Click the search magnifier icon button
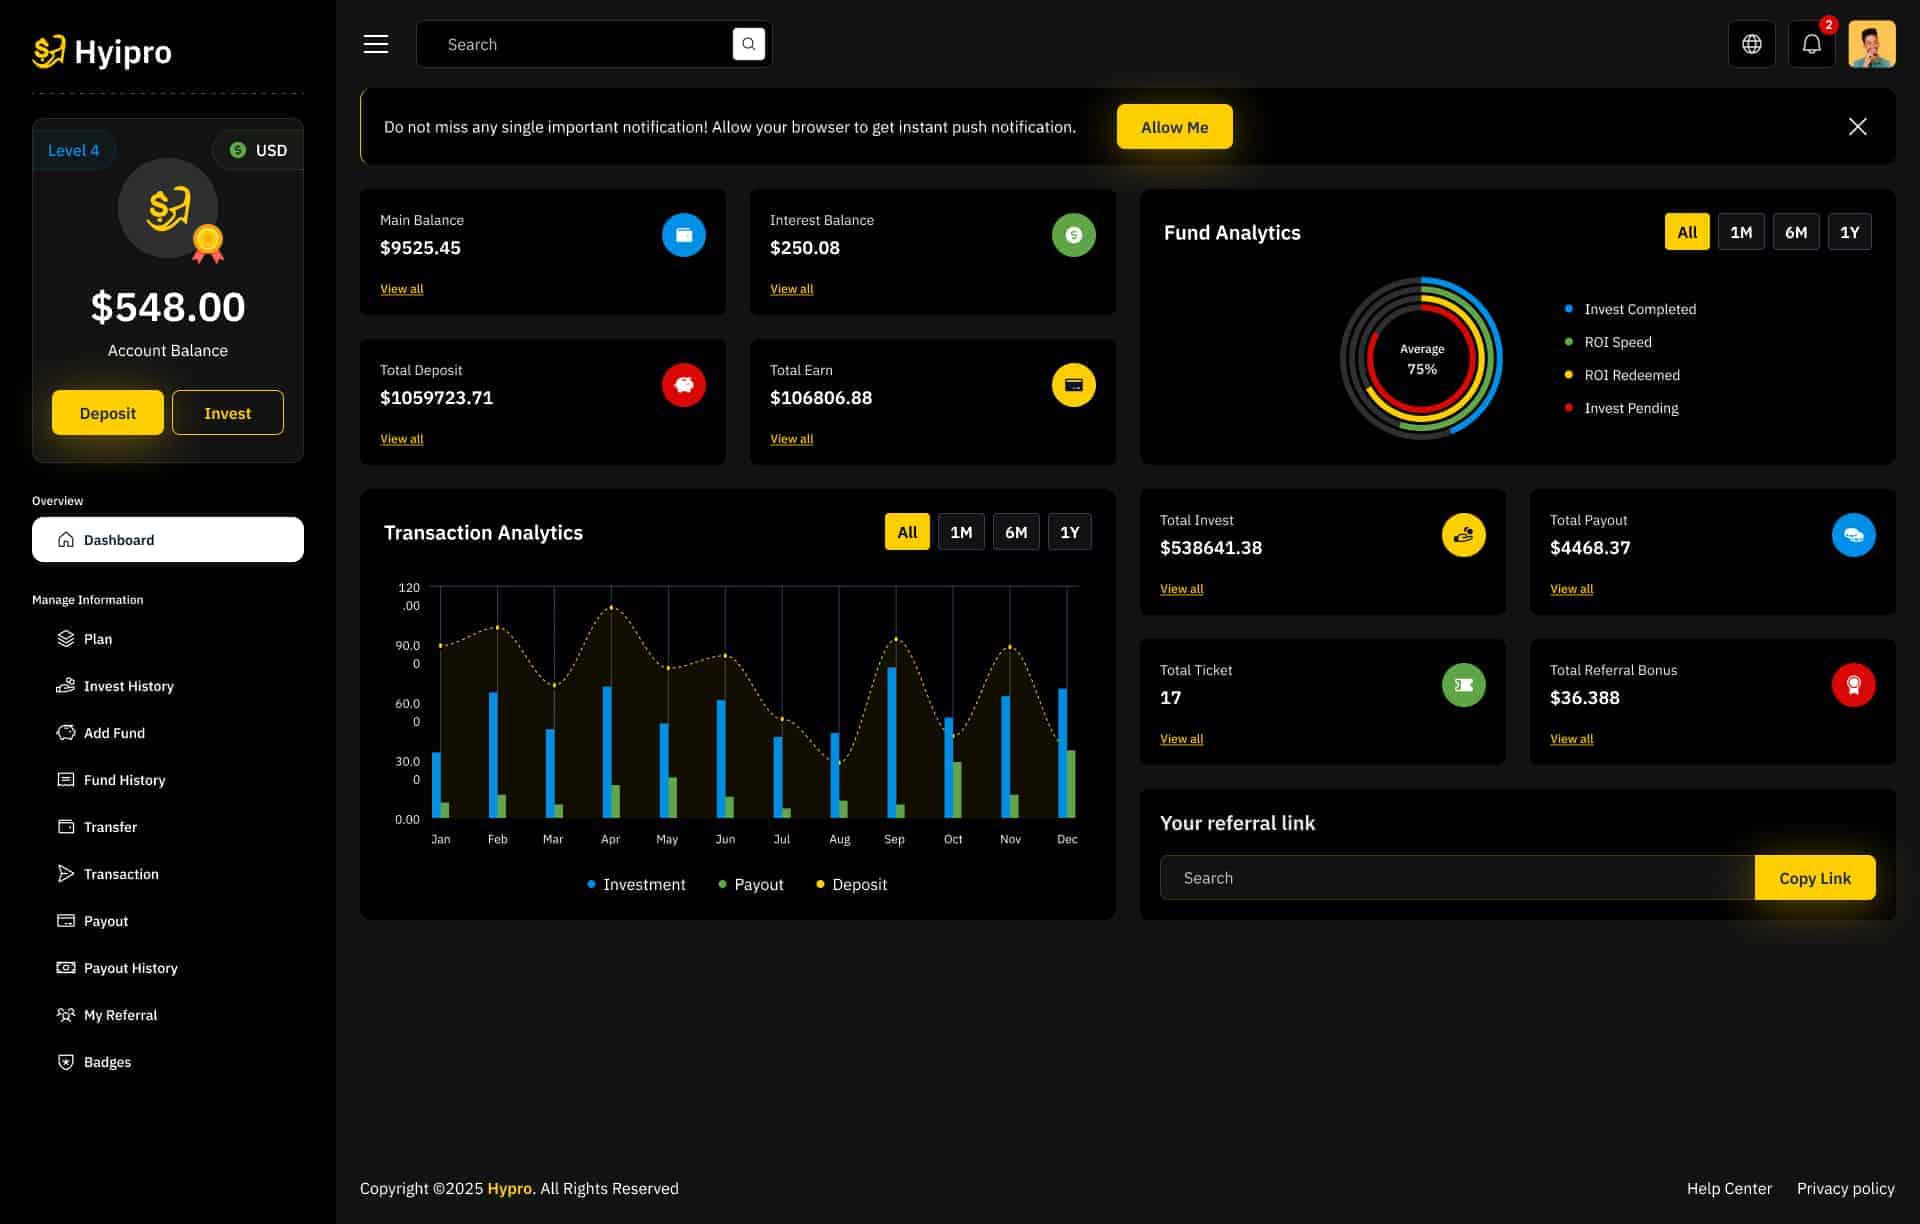The height and width of the screenshot is (1224, 1920). tap(748, 44)
